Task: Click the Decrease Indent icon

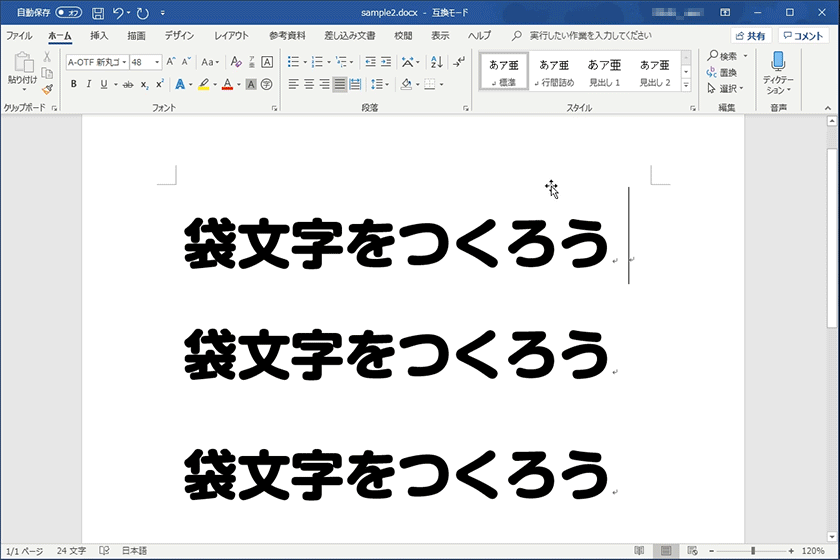Action: [x=370, y=62]
